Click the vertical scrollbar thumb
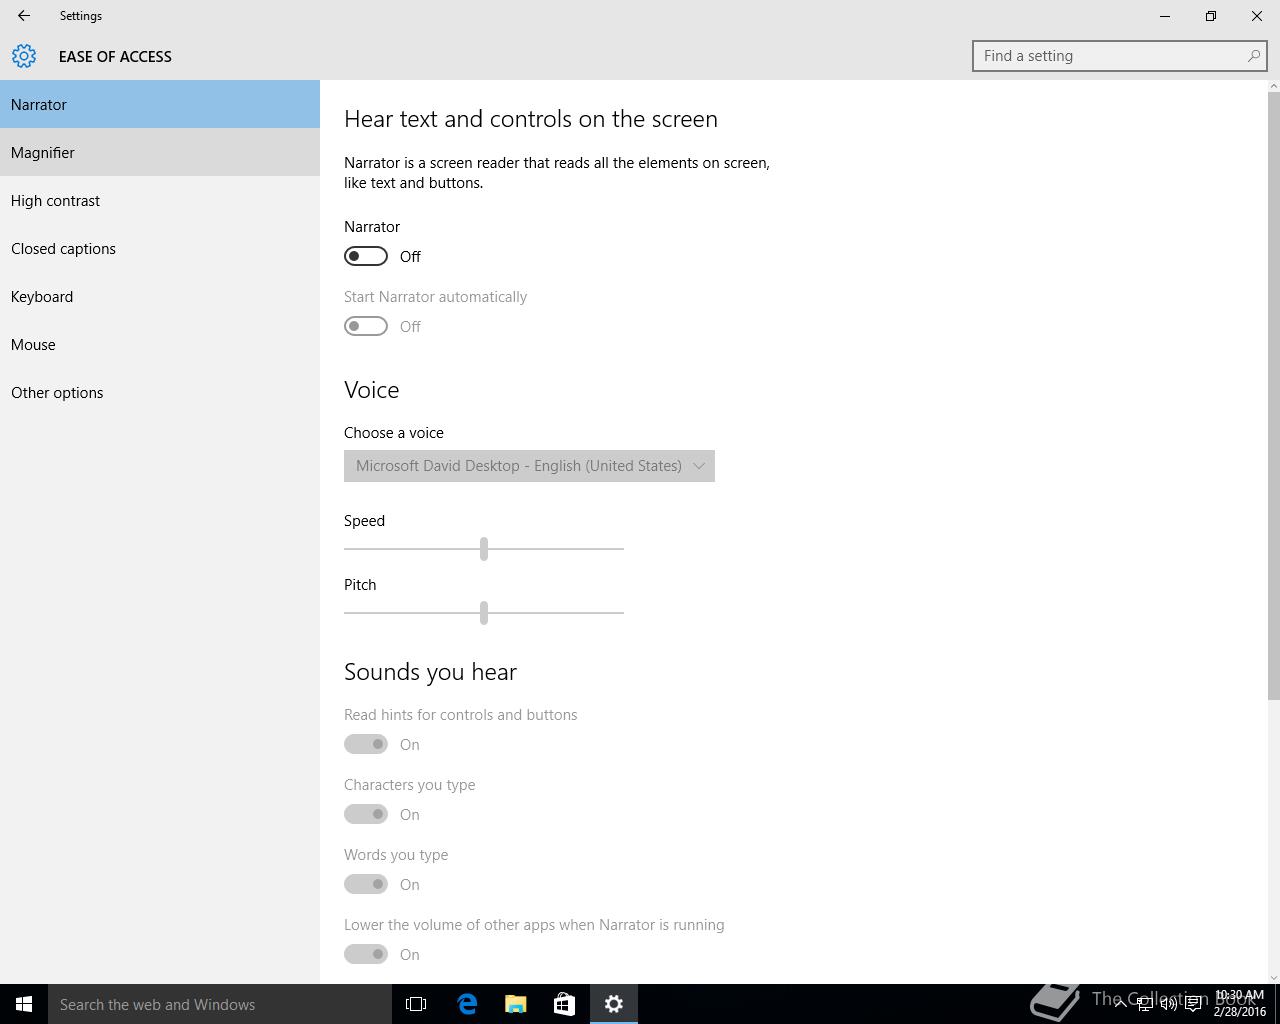Viewport: 1280px width, 1024px height. click(x=1273, y=396)
